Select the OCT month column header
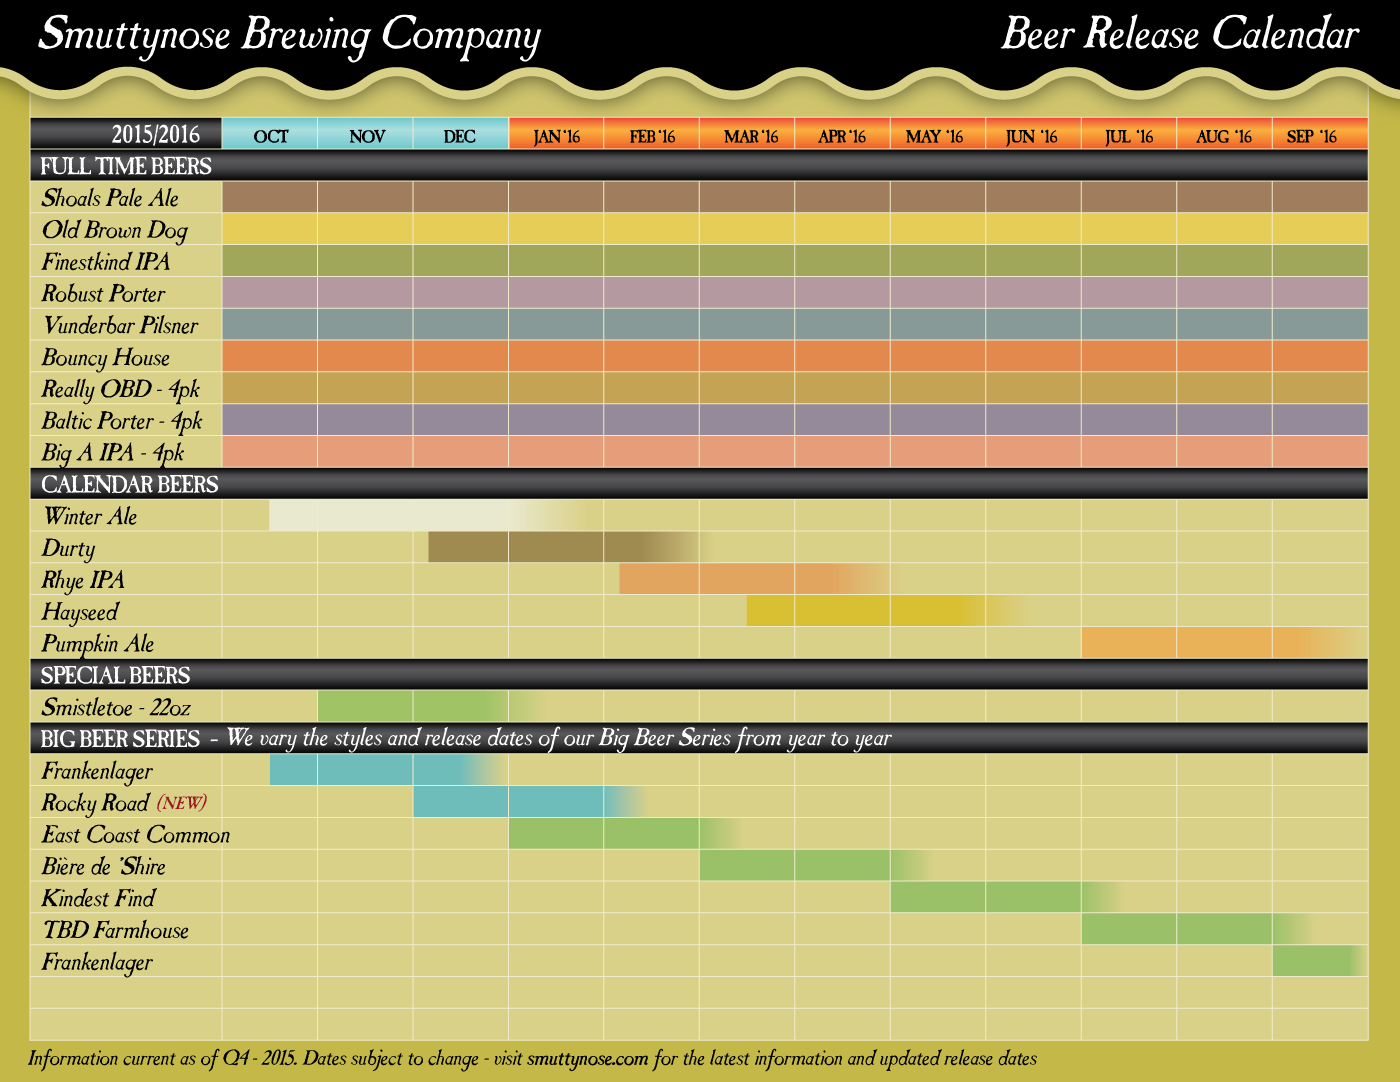 (x=270, y=134)
